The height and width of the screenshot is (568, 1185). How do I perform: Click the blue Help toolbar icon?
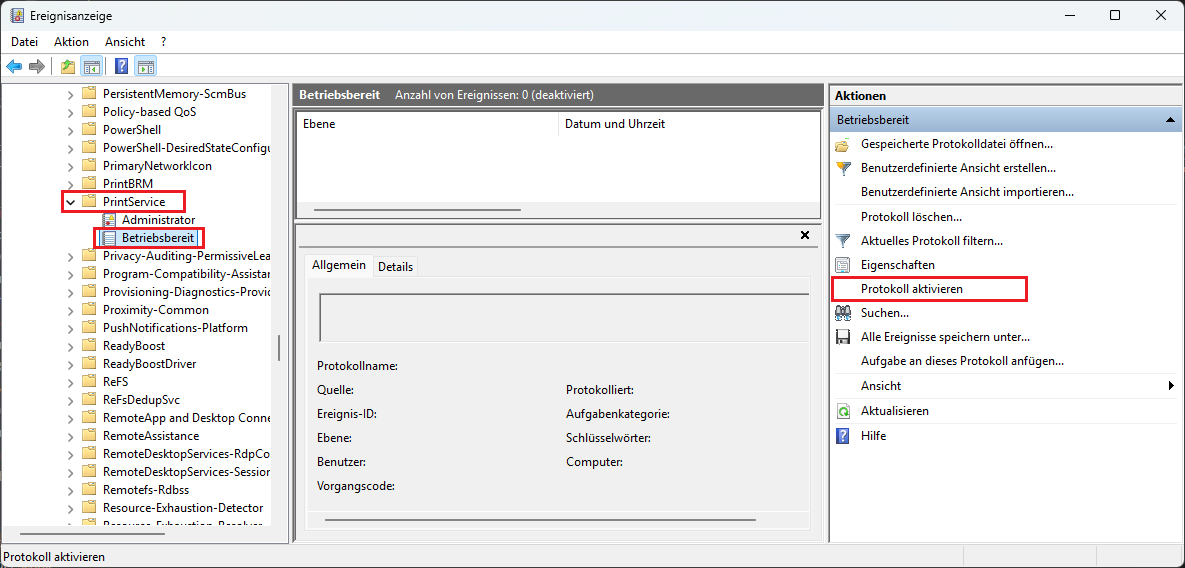(121, 66)
